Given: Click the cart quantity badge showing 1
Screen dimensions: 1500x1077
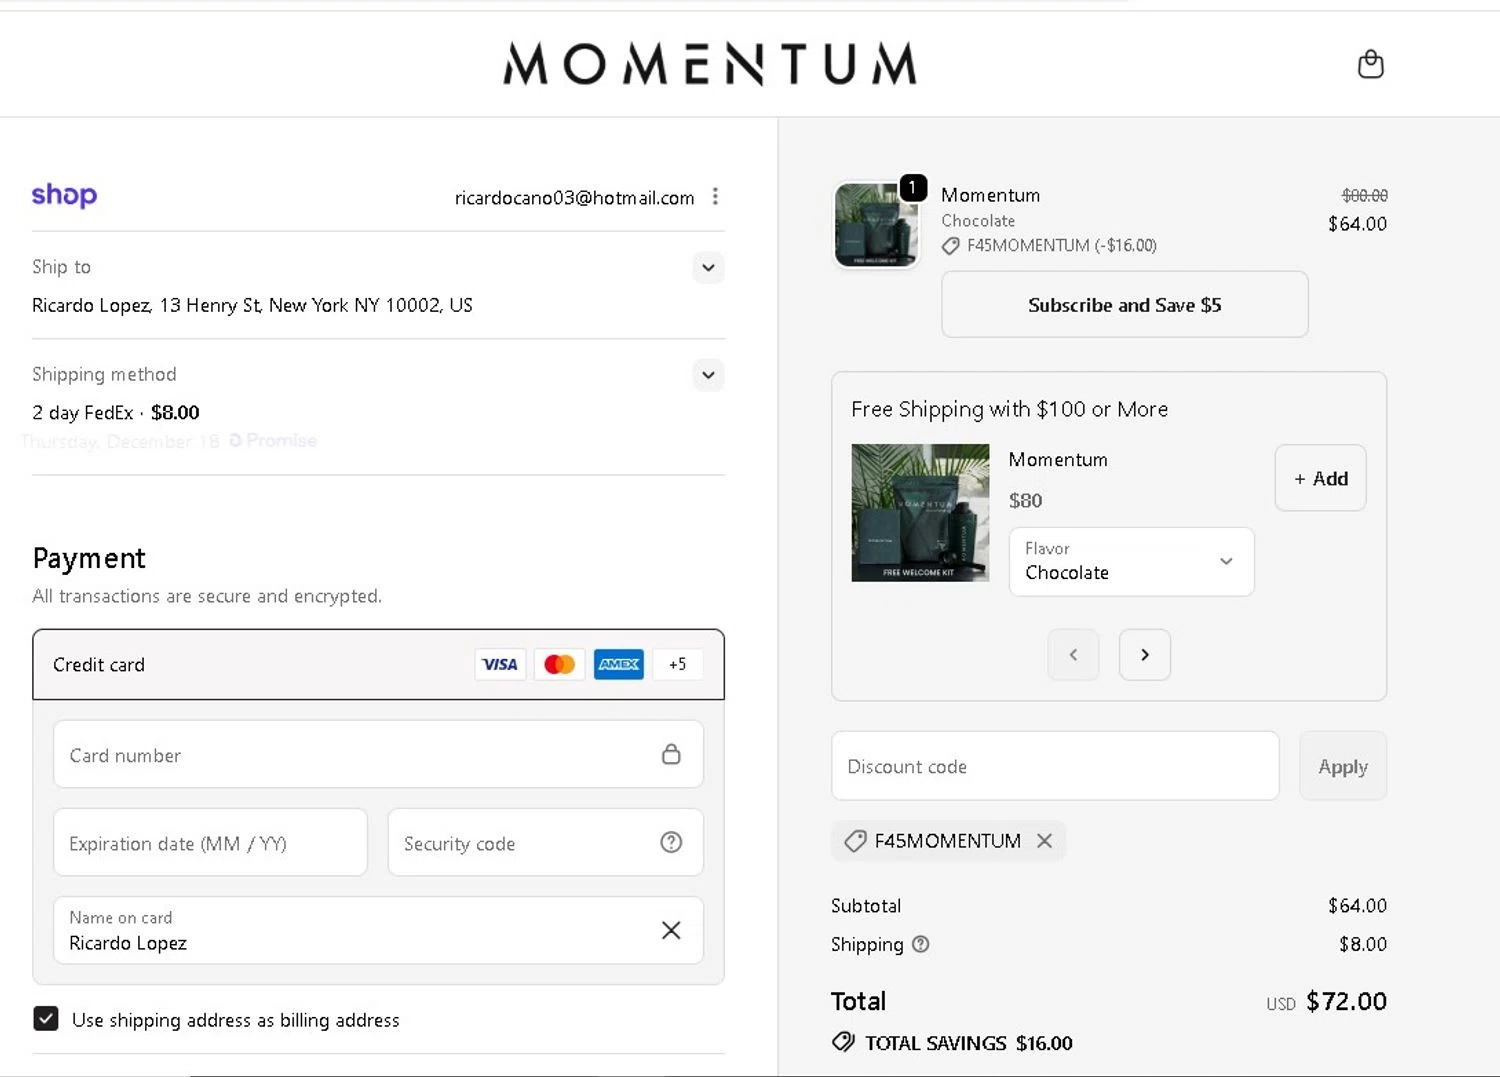Looking at the screenshot, I should pyautogui.click(x=913, y=187).
